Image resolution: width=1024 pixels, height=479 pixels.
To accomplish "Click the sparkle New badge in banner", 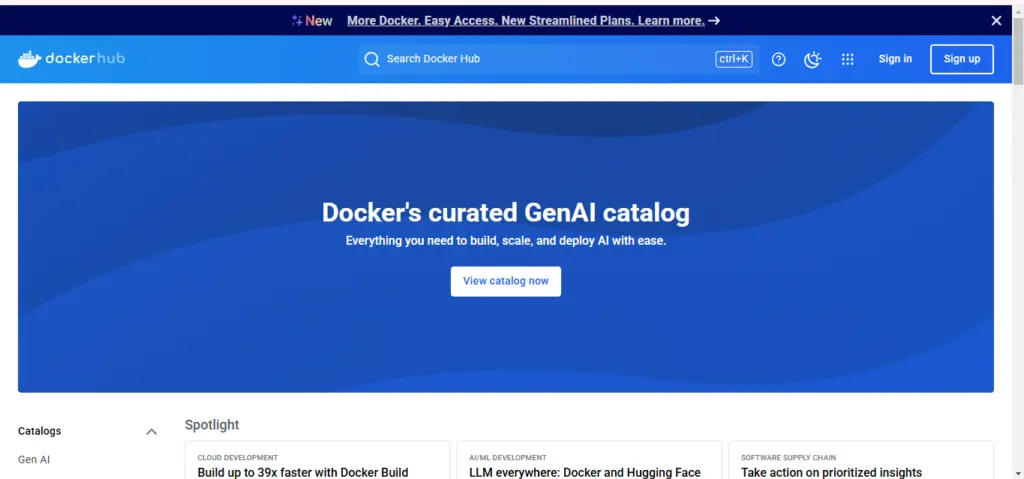I will click(312, 20).
